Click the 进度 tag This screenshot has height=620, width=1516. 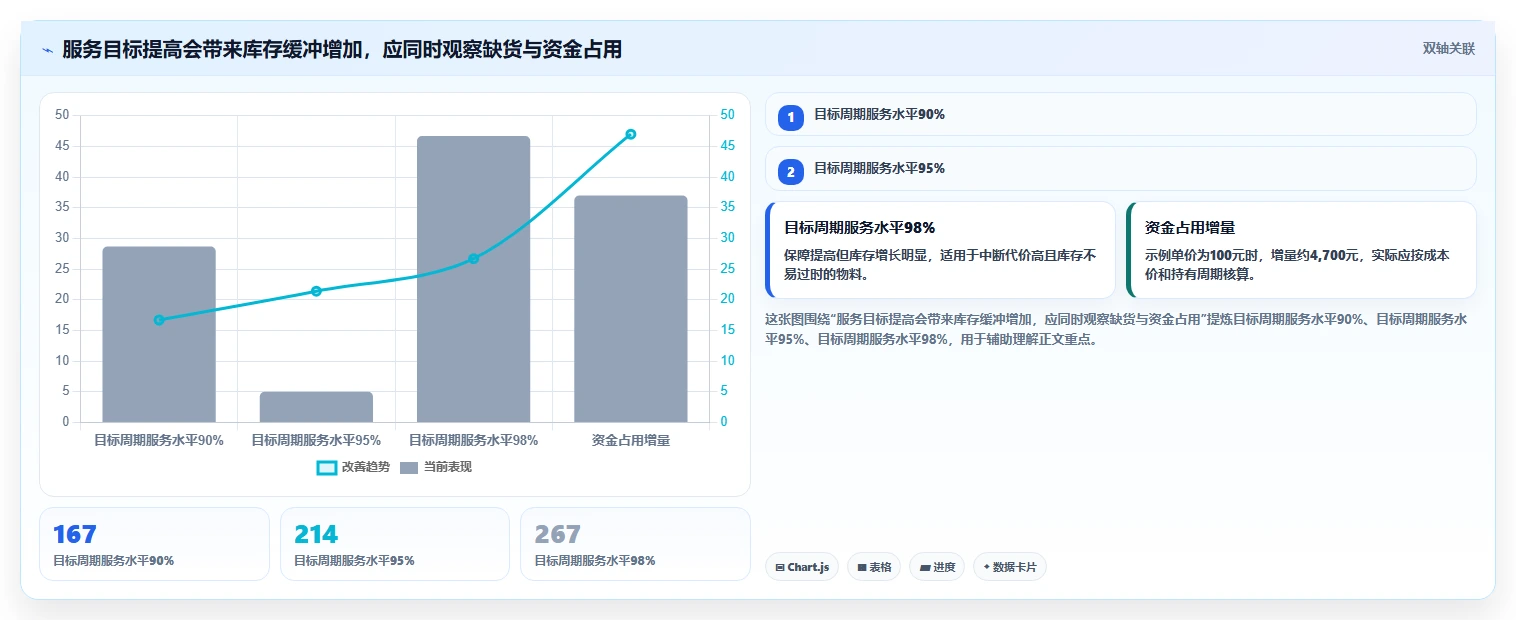[937, 567]
